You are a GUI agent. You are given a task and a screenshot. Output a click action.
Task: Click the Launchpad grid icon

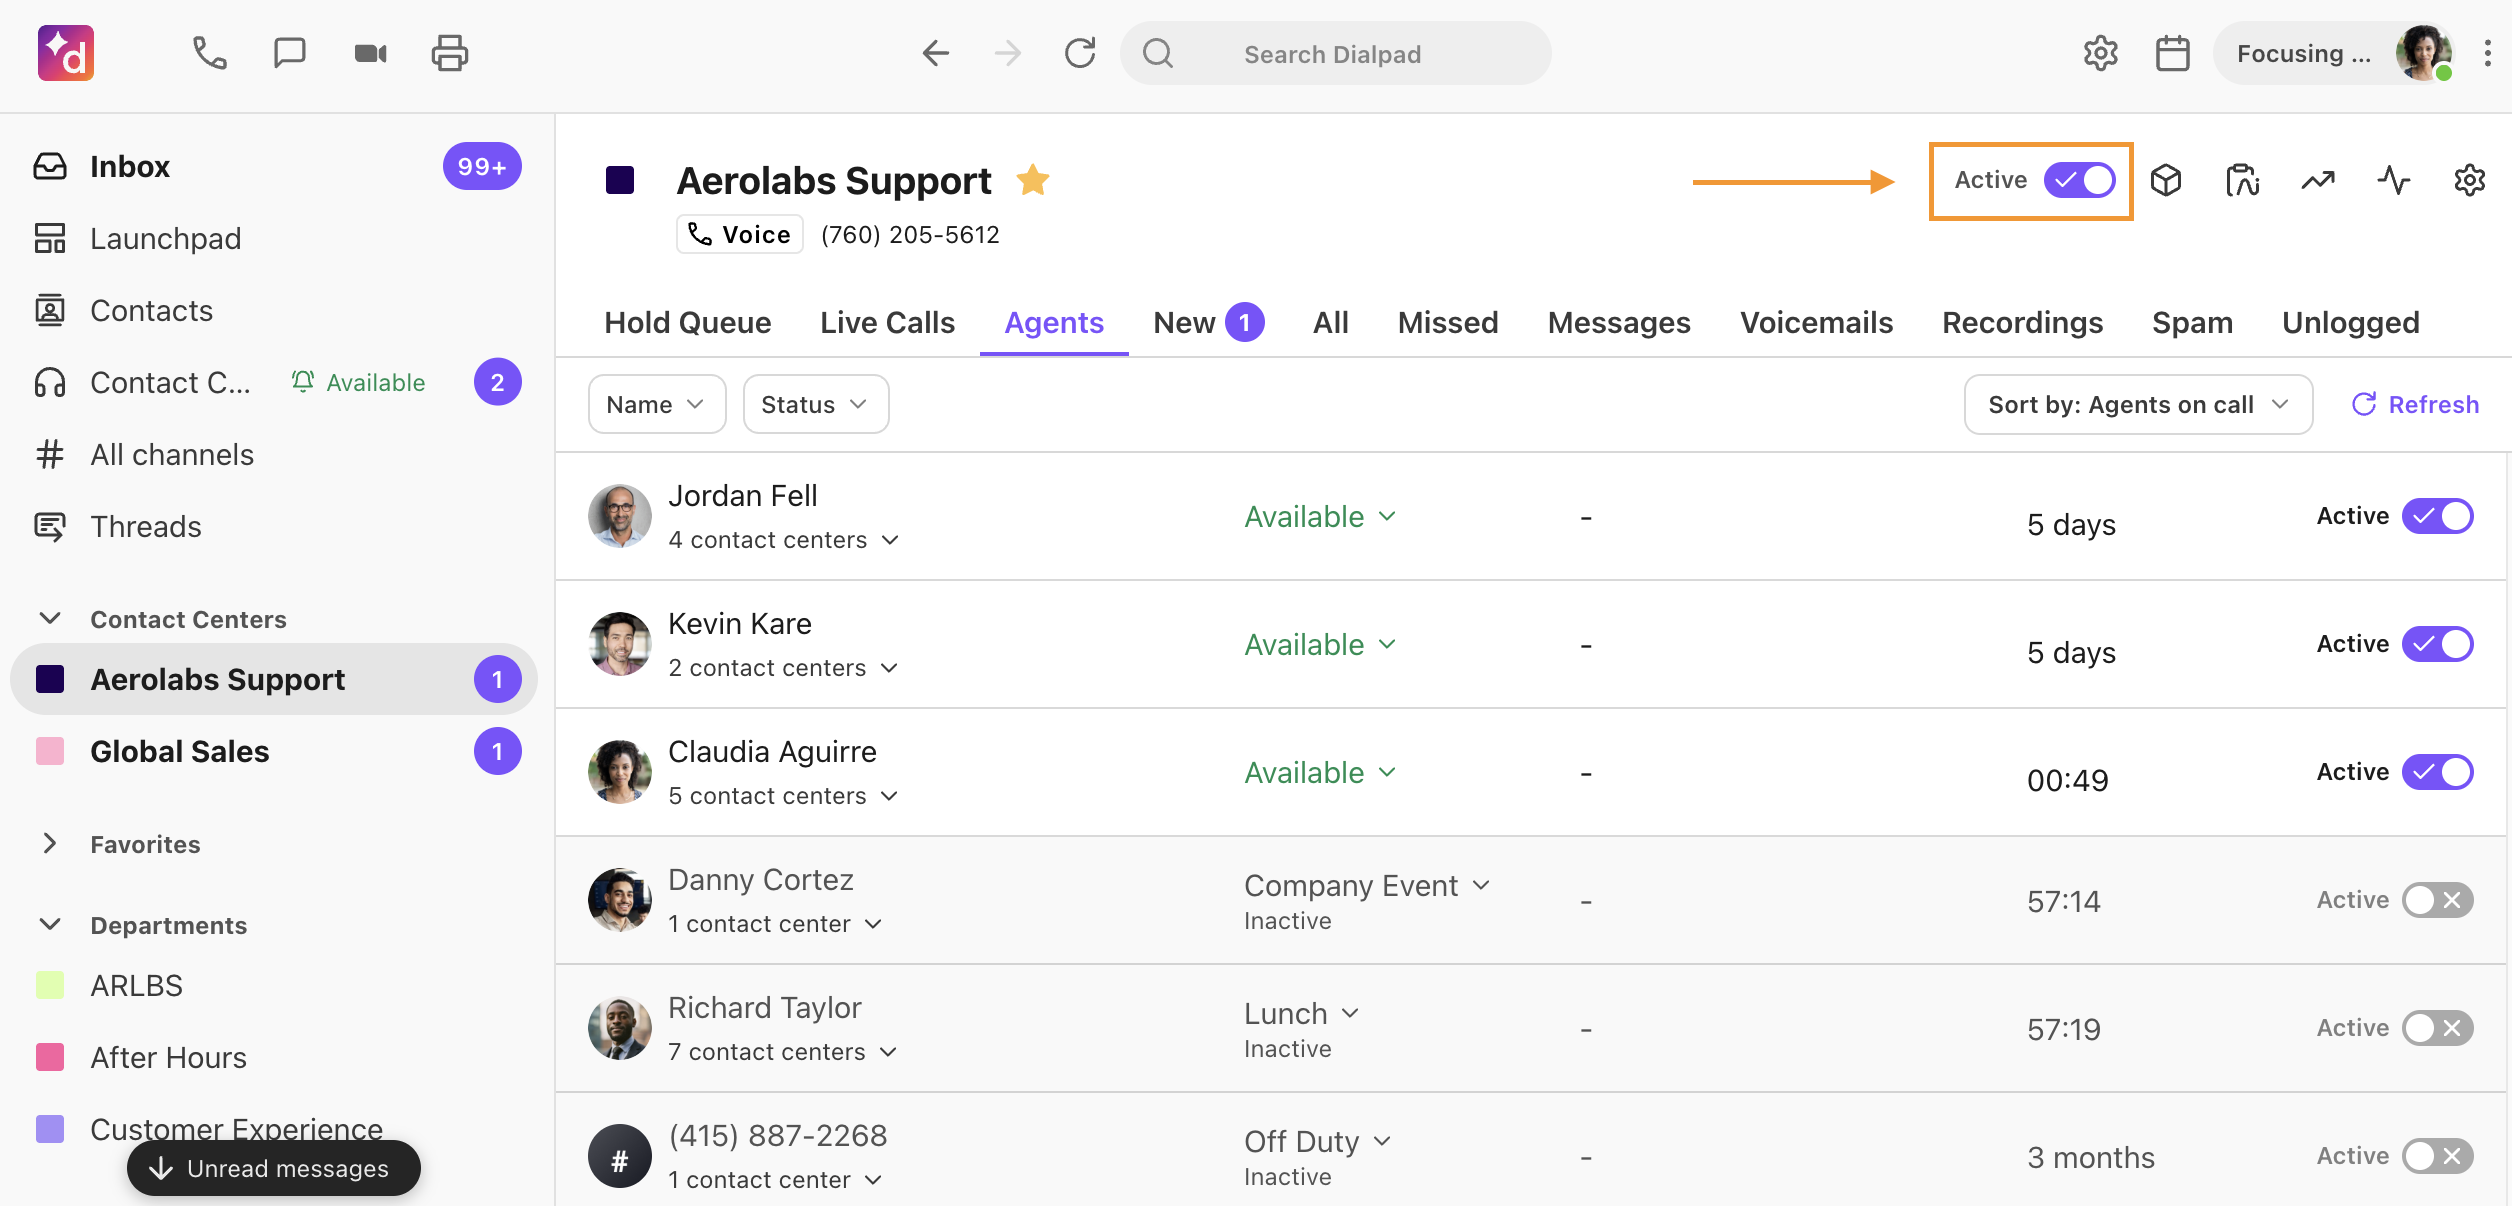[50, 238]
